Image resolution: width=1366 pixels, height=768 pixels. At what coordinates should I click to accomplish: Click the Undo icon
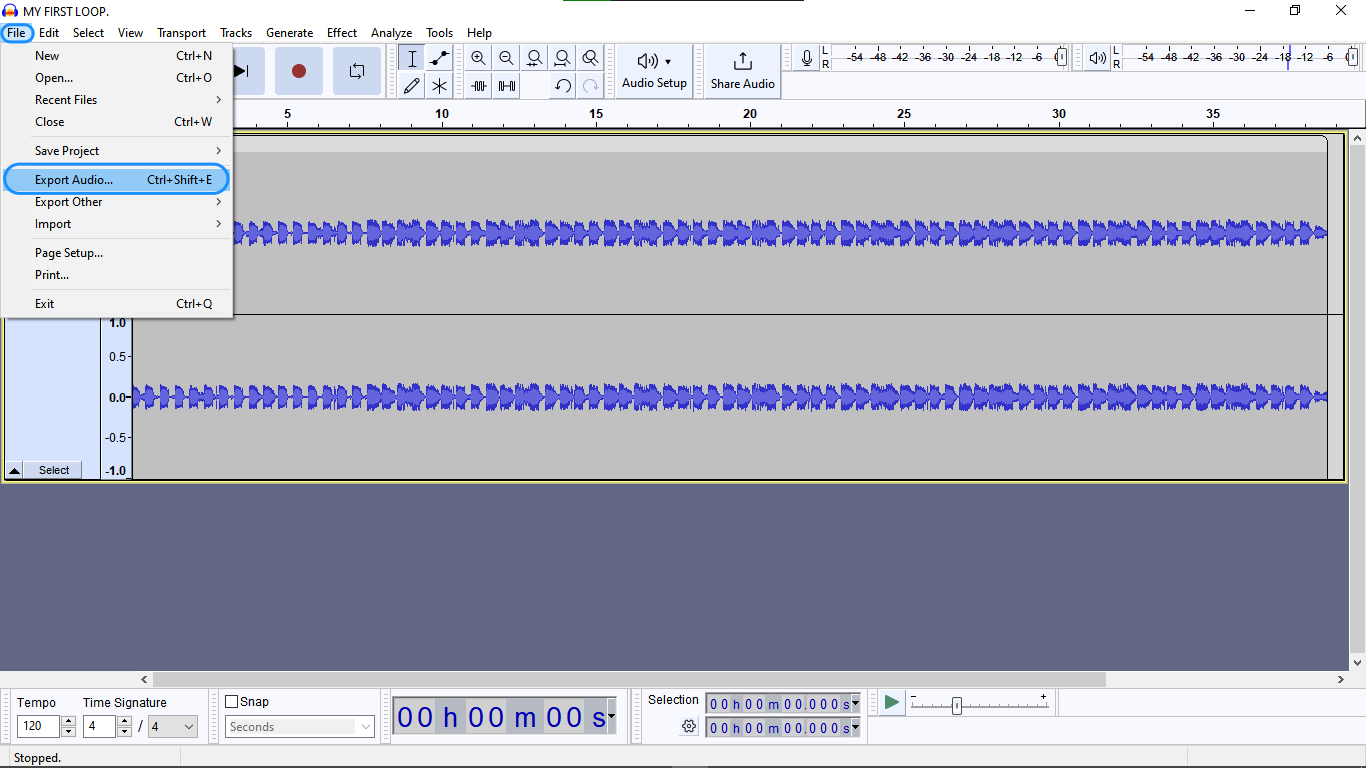pyautogui.click(x=562, y=85)
